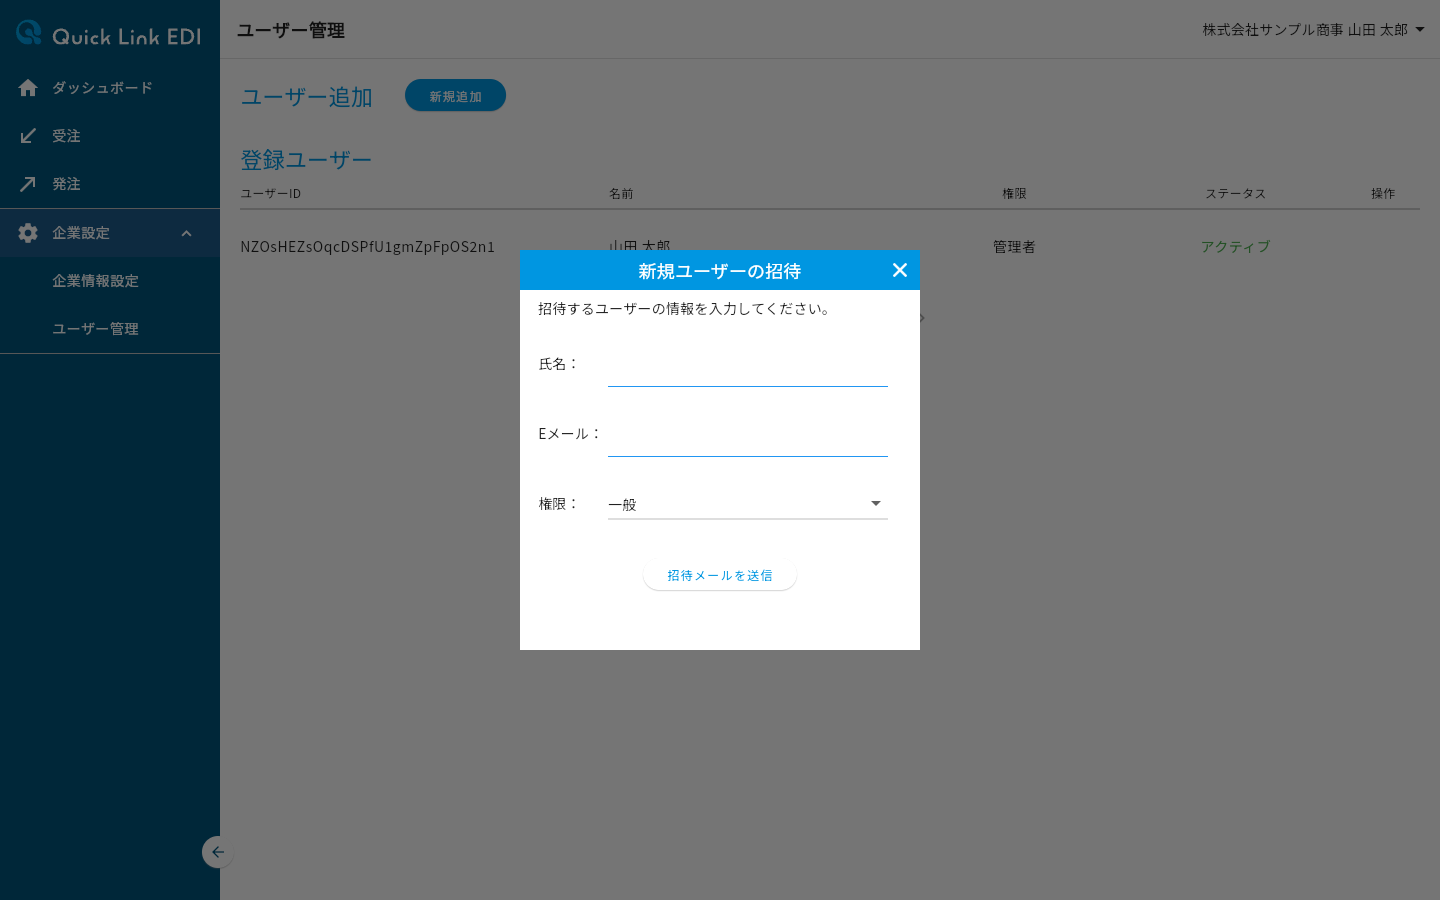The image size is (1440, 900).
Task: Open the 受注 menu item
Action: point(110,136)
